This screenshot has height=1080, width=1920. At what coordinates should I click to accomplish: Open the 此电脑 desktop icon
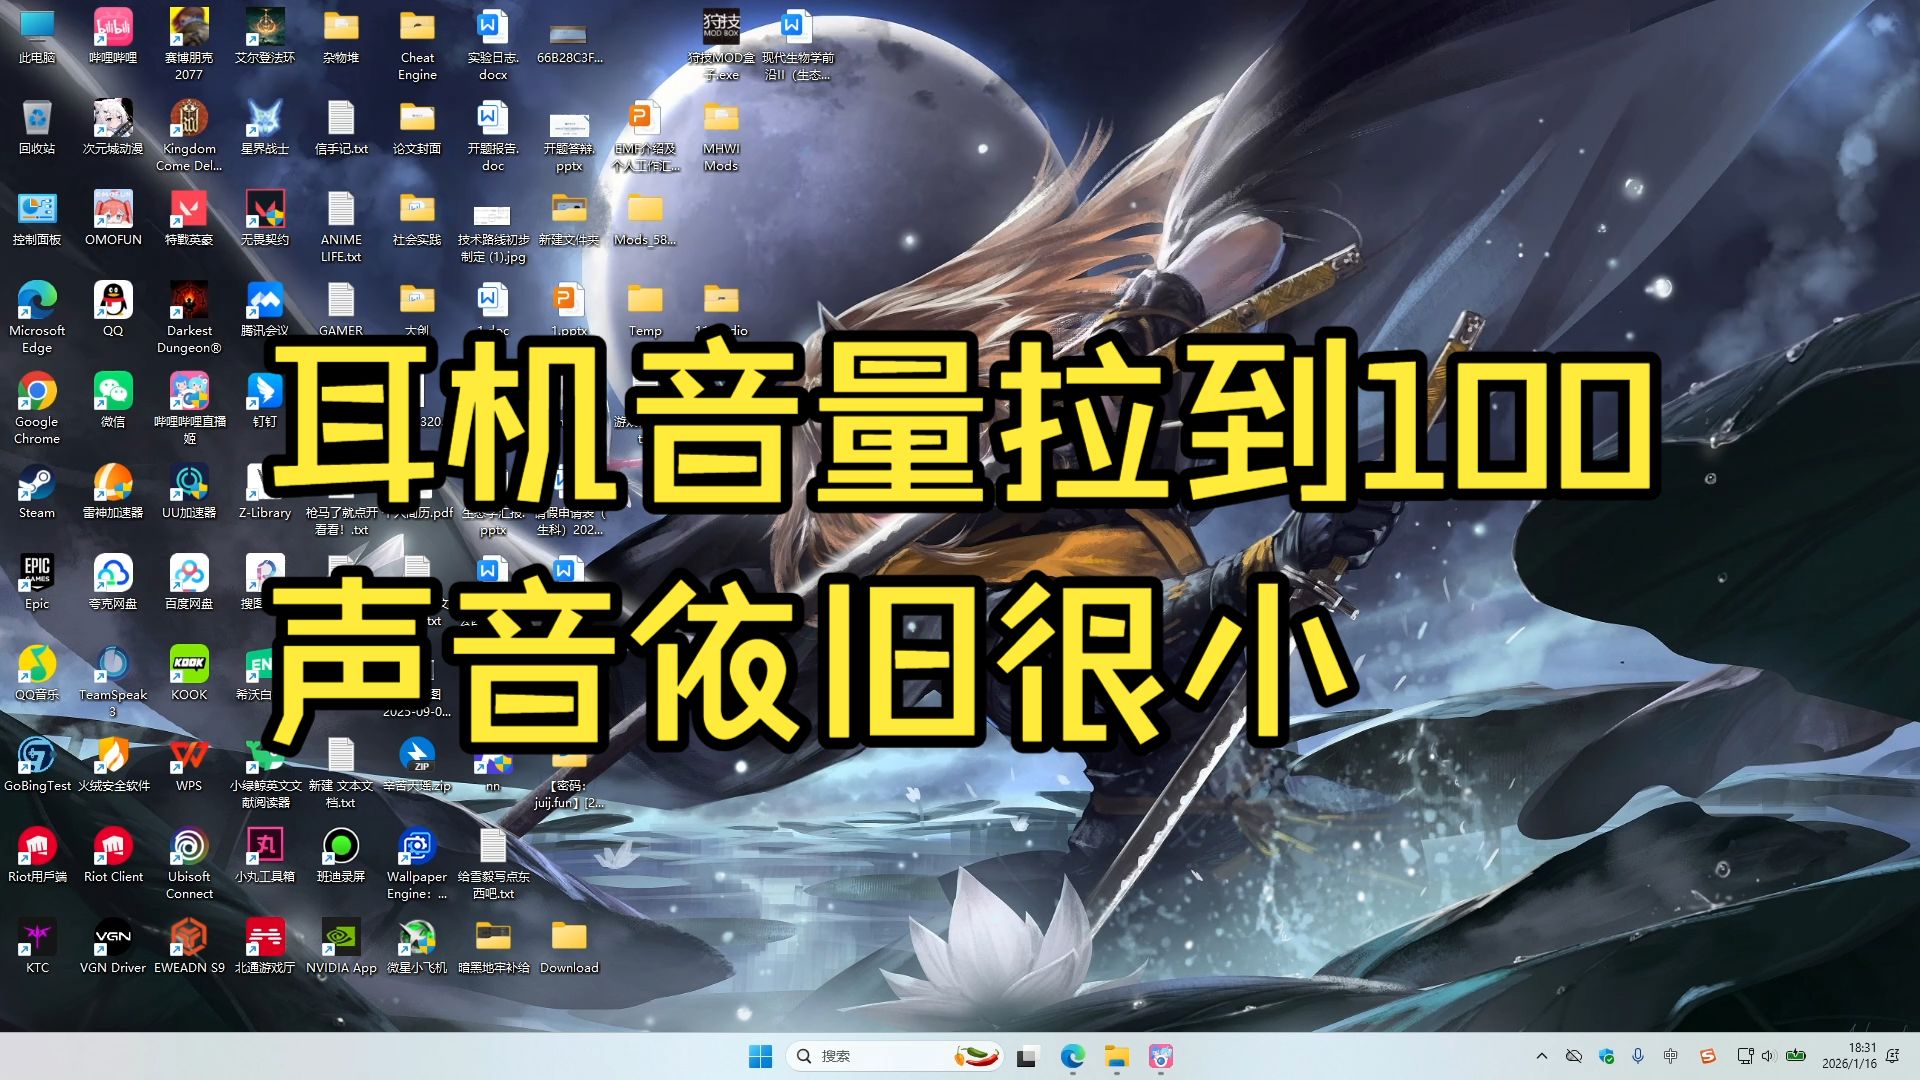(37, 37)
